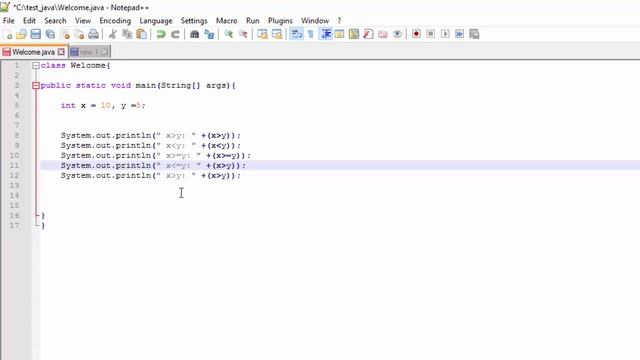Viewport: 640px width, 360px height.
Task: Toggle Show All Characters pilcrow icon
Action: (x=311, y=34)
